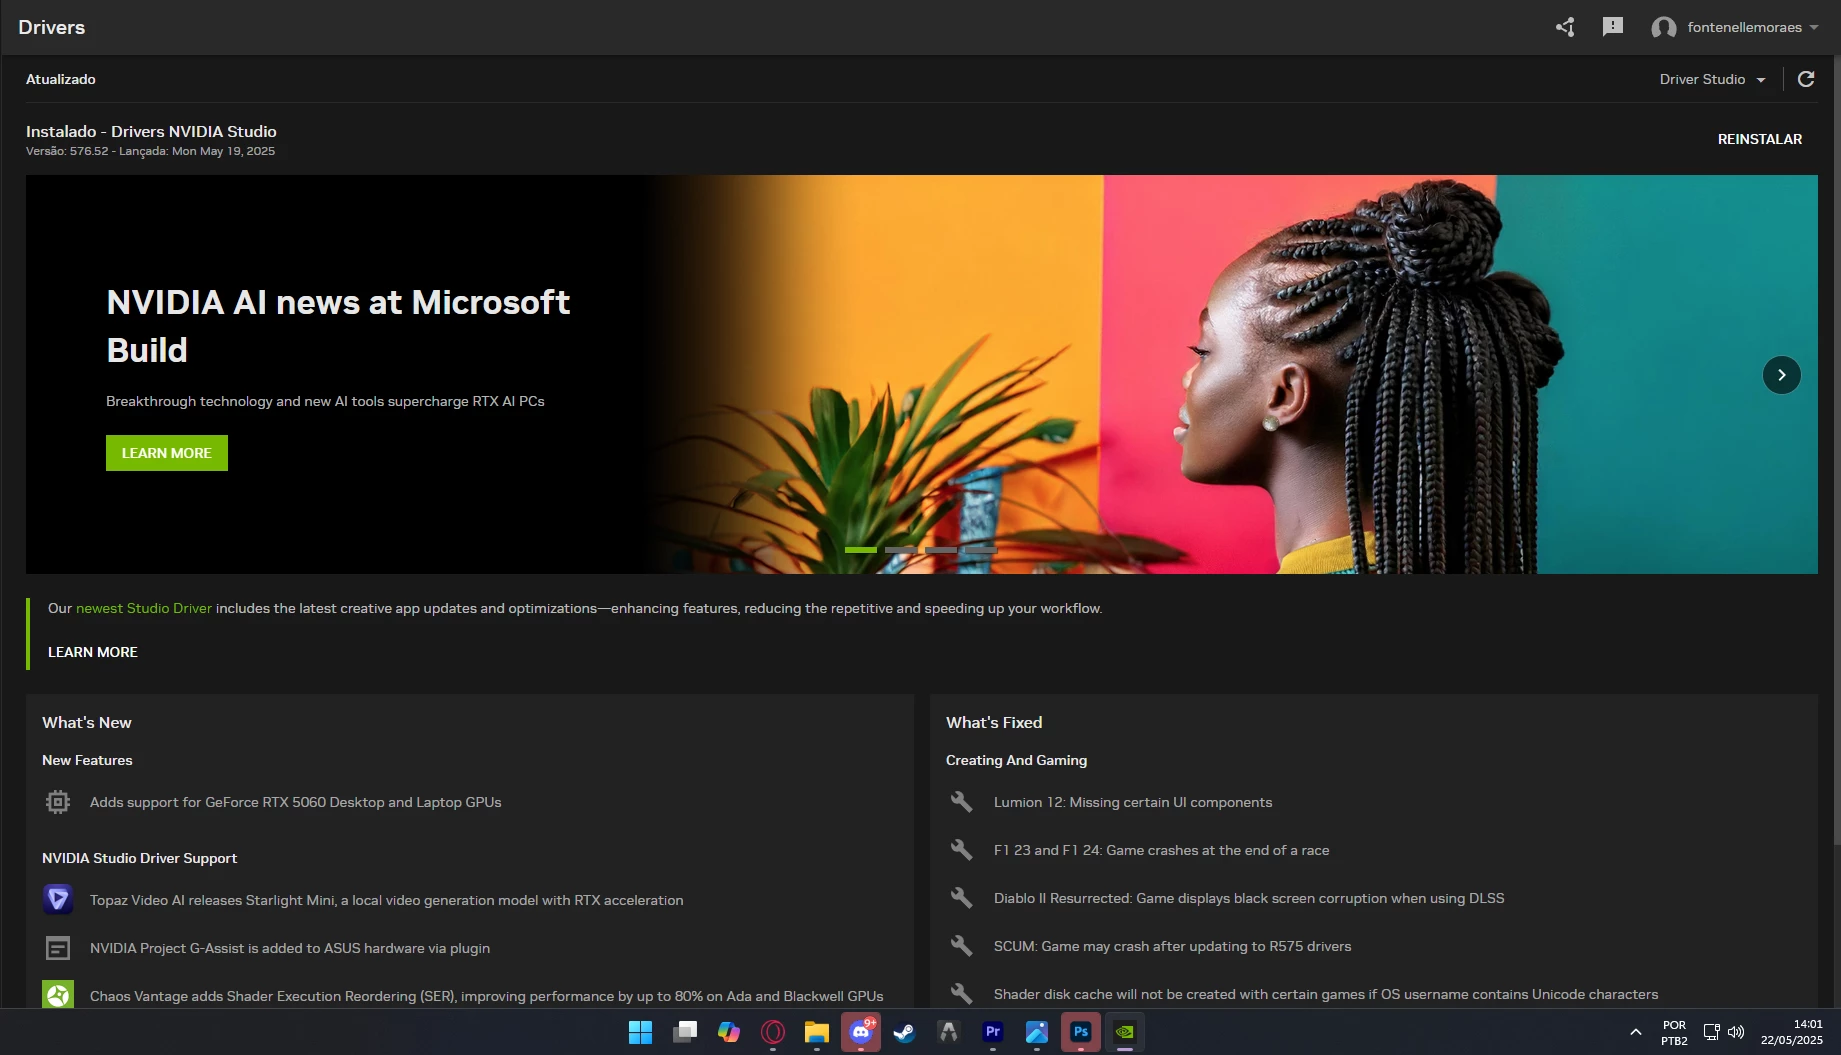The width and height of the screenshot is (1841, 1055).
Task: Click the wrench icon beside F1 23 fix
Action: tap(961, 850)
